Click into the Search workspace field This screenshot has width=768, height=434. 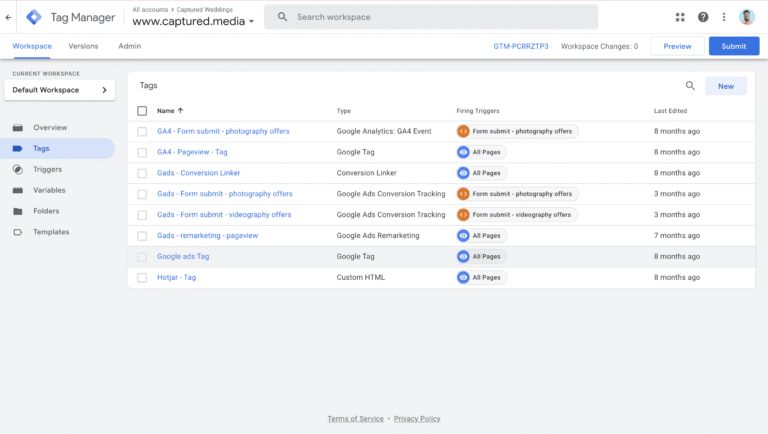[440, 17]
